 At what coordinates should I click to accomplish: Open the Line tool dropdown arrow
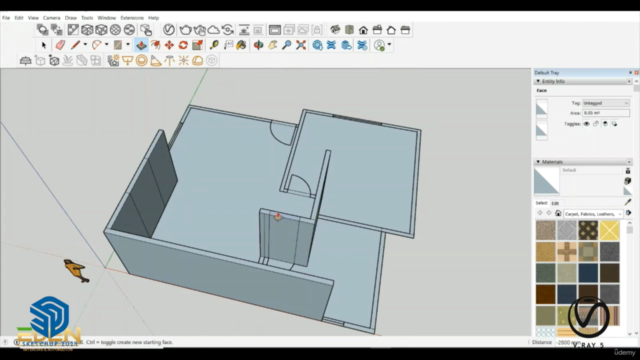(x=85, y=44)
